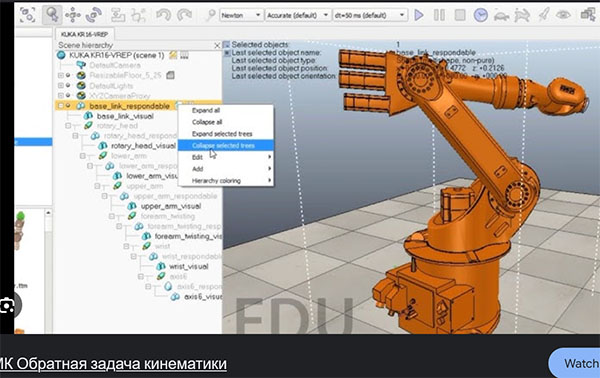Image resolution: width=600 pixels, height=378 pixels.
Task: Open the Newton physics engine dropdown
Action: [241, 15]
